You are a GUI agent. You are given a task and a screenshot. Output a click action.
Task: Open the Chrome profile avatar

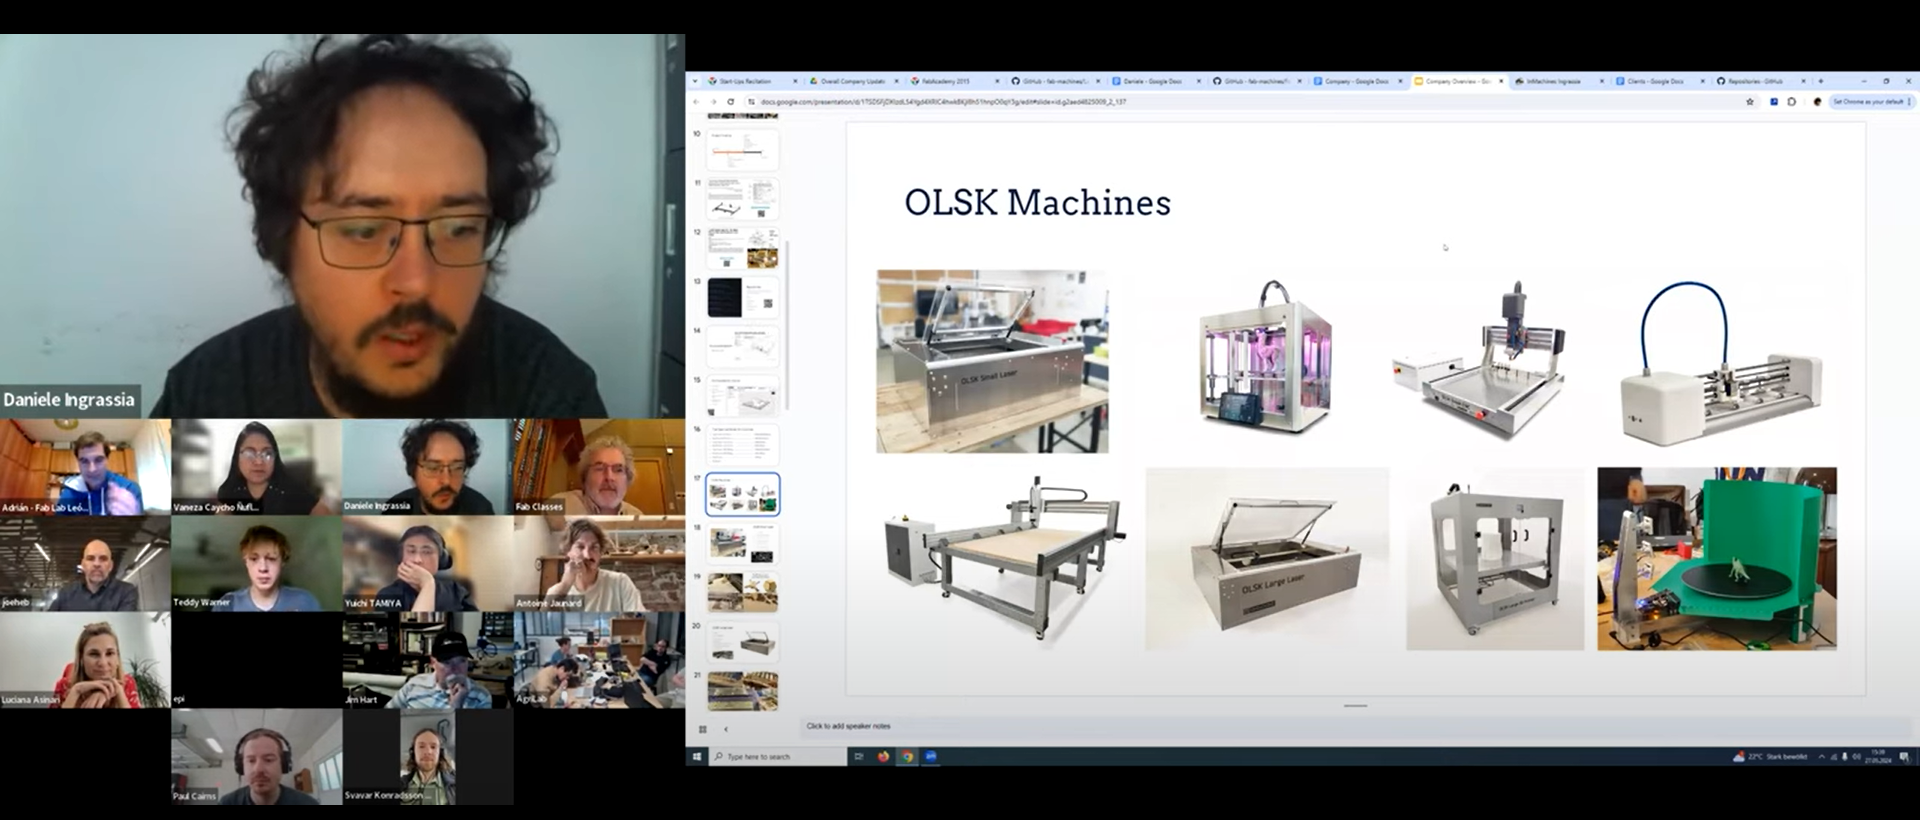[x=1817, y=102]
